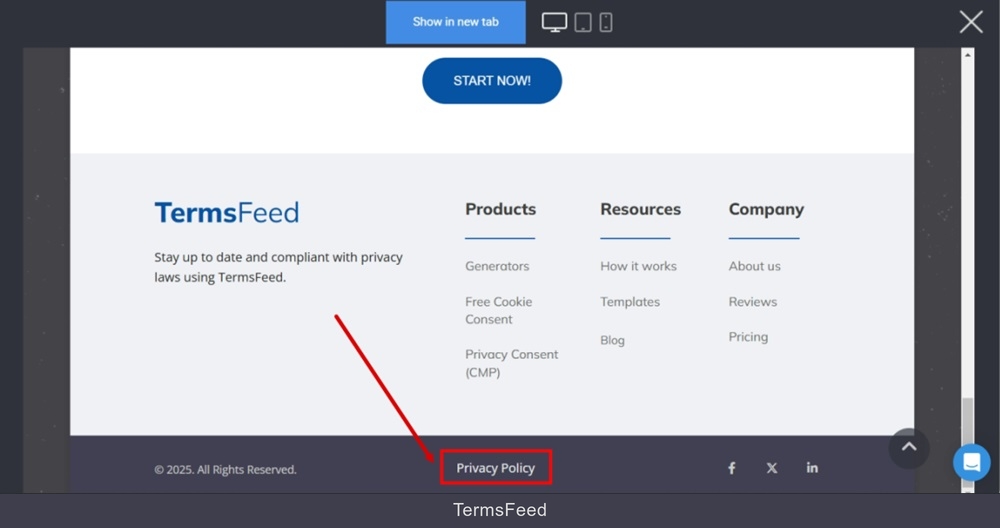Screen dimensions: 1000x528
Task: Open the X social link
Action: click(x=772, y=468)
